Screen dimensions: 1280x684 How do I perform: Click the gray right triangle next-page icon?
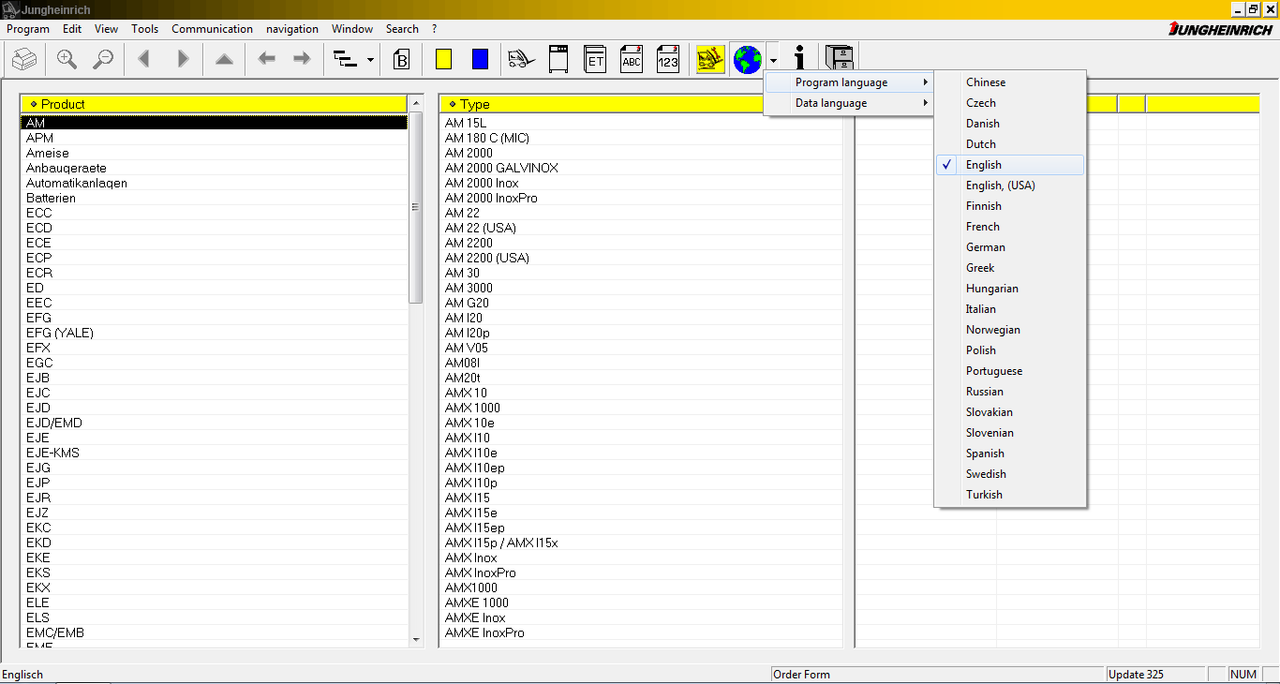click(x=182, y=59)
